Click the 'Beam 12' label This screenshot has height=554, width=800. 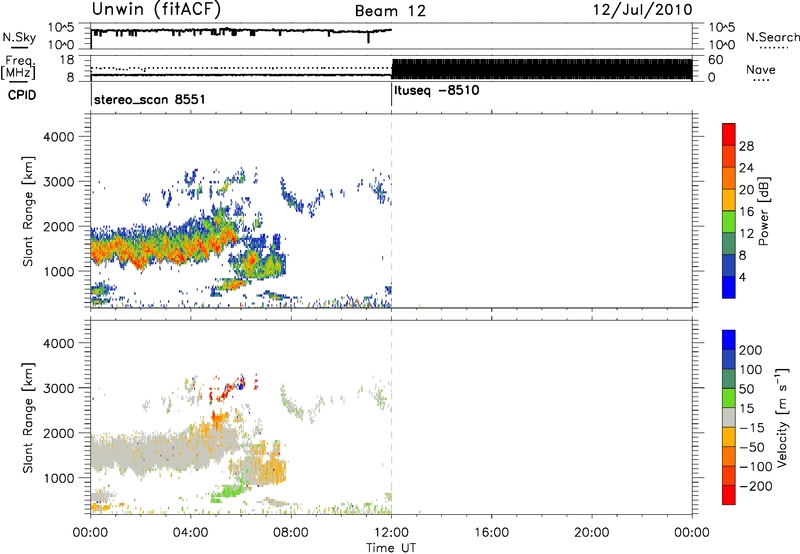coord(390,11)
